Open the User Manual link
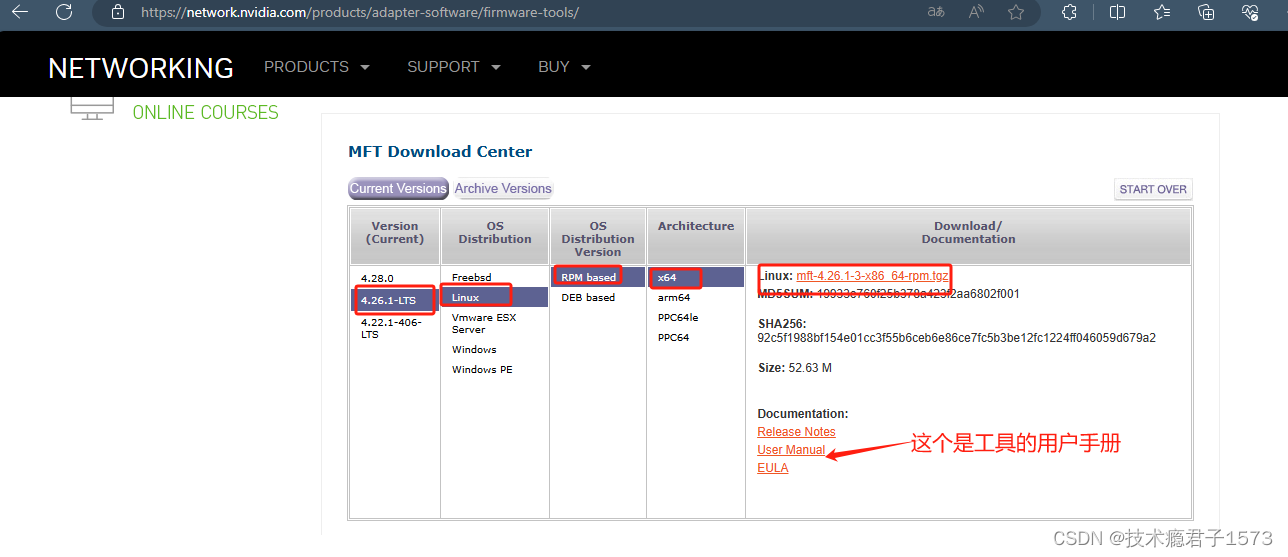Image resolution: width=1288 pixels, height=557 pixels. 791,450
